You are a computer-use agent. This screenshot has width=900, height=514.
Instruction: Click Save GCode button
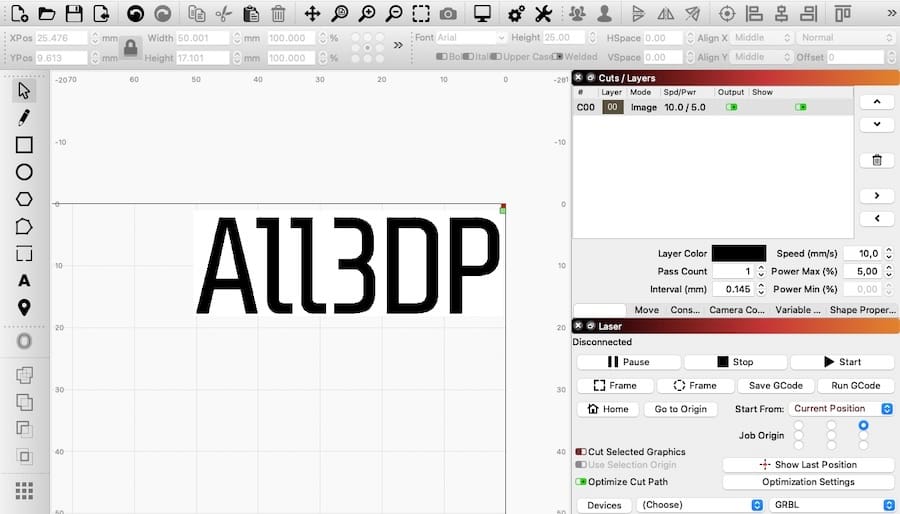tap(775, 386)
